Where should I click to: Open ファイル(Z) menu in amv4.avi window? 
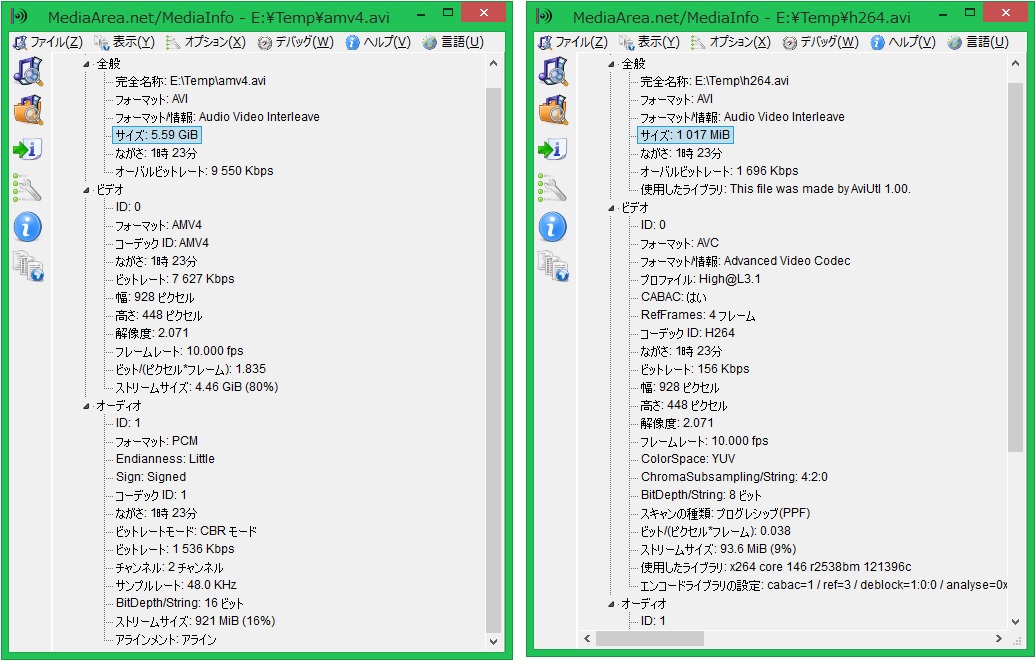pos(48,42)
